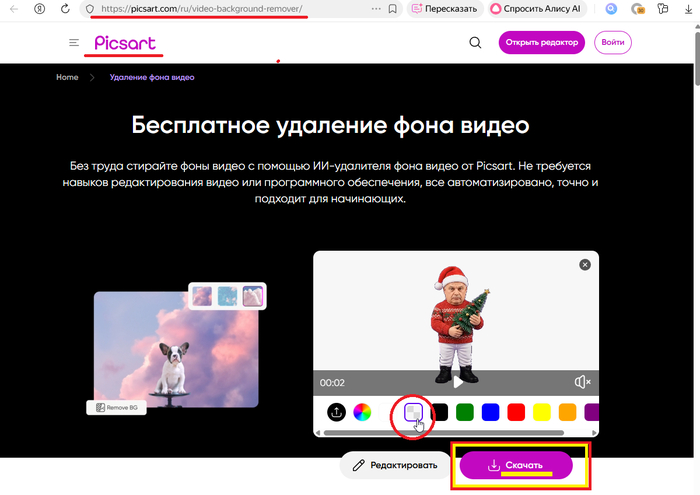Open the Picsart hamburger menu
Image resolution: width=700 pixels, height=495 pixels.
click(x=74, y=43)
